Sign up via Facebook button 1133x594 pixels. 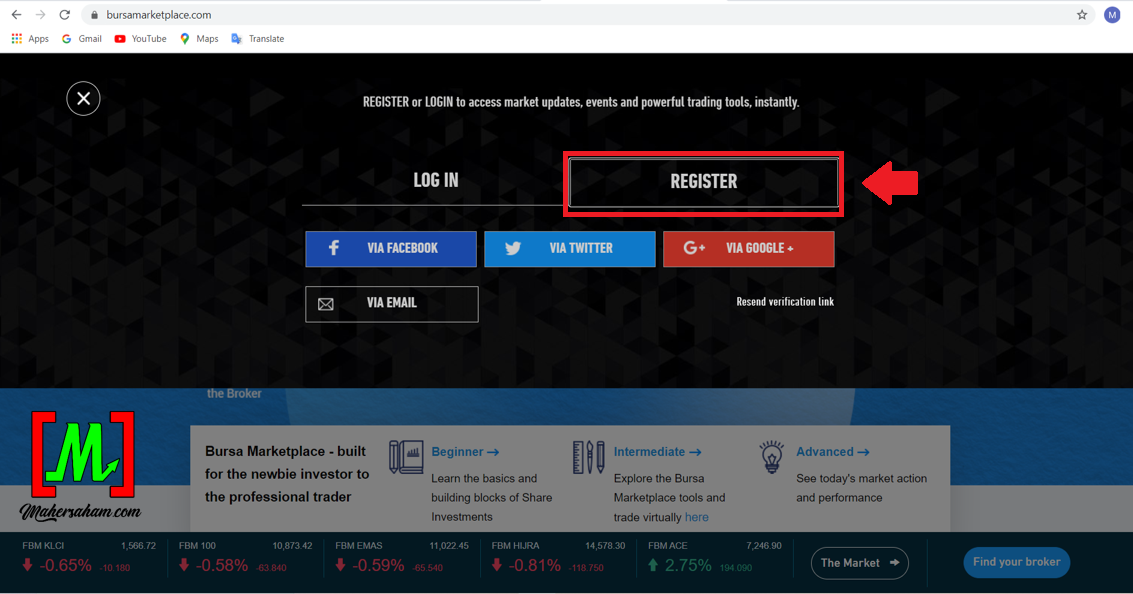tap(391, 248)
